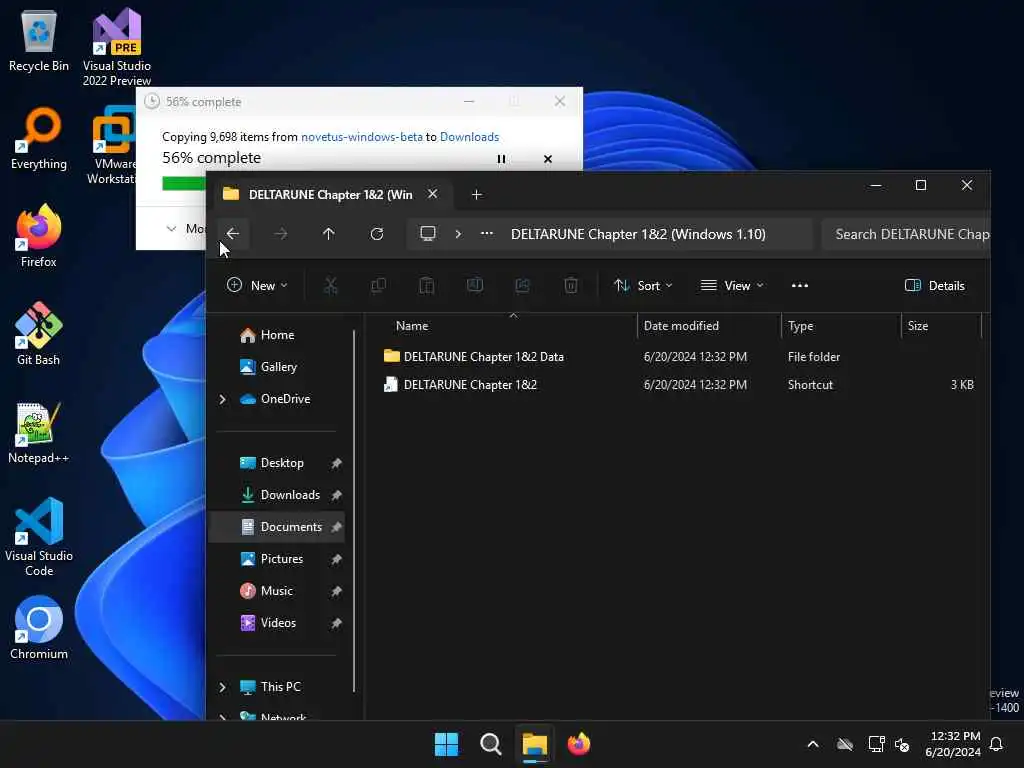Close the DELTARUNE Chapter 1&2 tab
This screenshot has width=1024, height=768.
pos(432,194)
